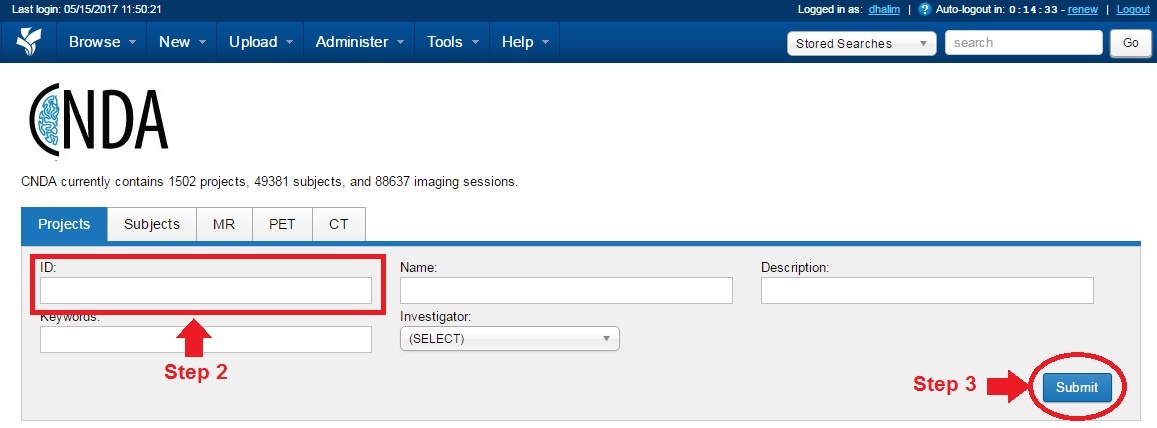
Task: Click the Go search button
Action: pos(1130,44)
